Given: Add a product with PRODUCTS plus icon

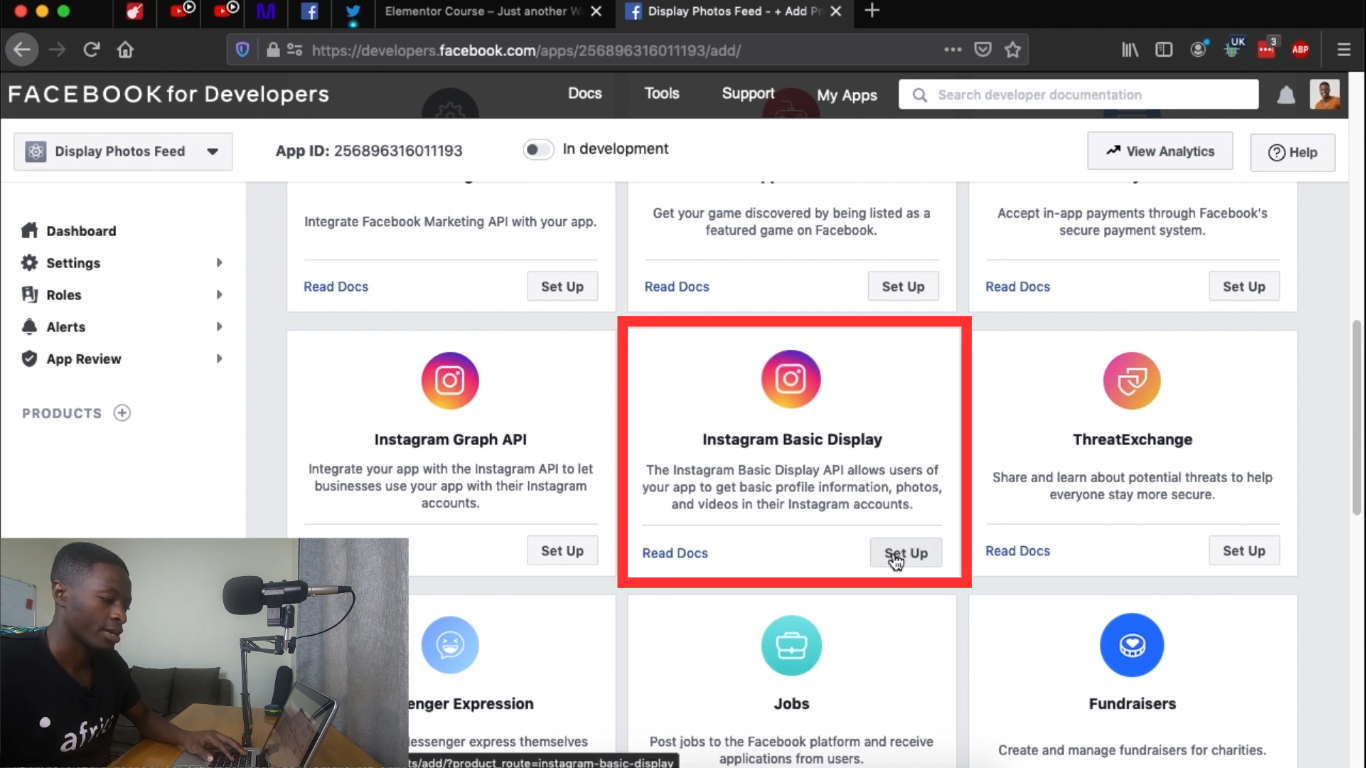Looking at the screenshot, I should click(x=122, y=413).
